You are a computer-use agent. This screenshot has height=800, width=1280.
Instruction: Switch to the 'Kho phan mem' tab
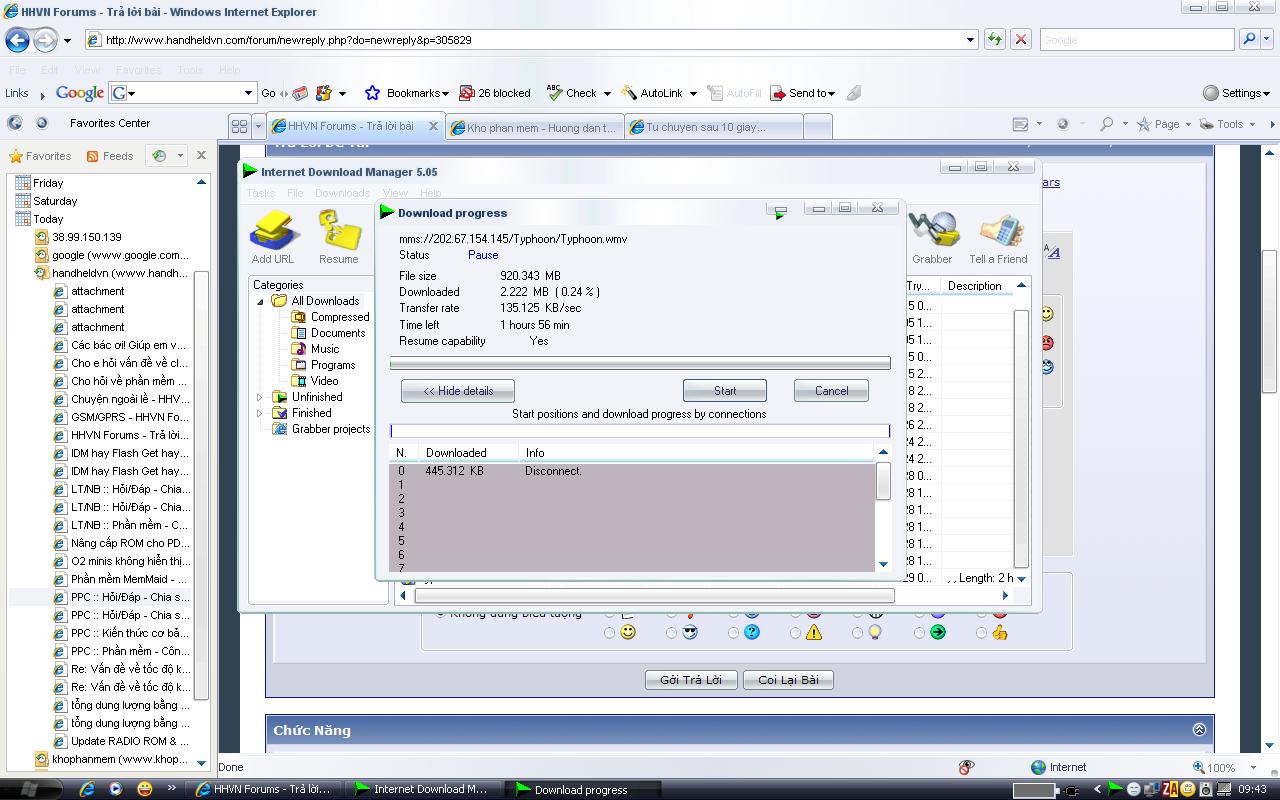pos(540,127)
